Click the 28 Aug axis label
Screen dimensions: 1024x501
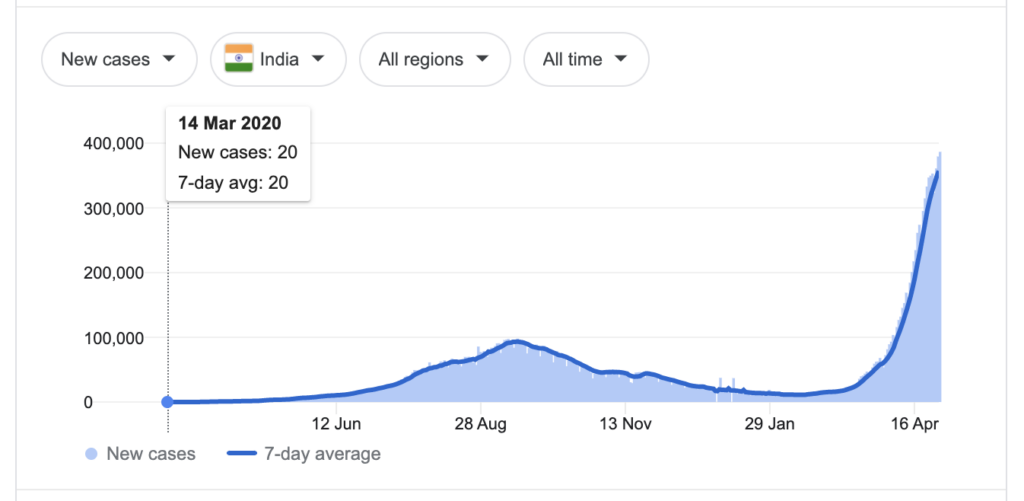(x=480, y=424)
